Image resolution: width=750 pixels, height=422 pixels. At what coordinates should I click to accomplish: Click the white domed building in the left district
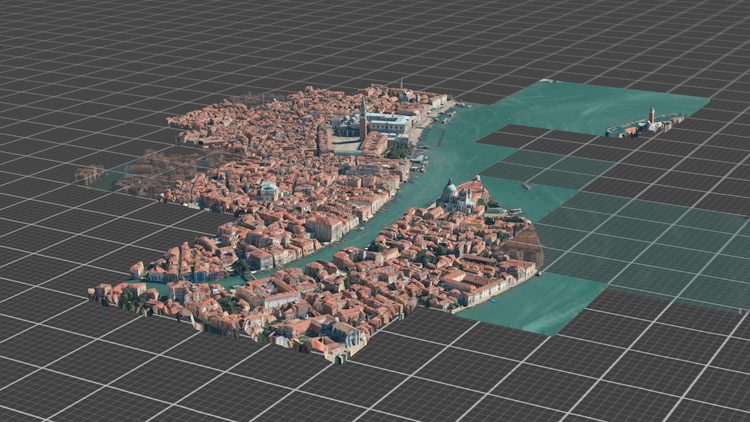click(x=268, y=189)
